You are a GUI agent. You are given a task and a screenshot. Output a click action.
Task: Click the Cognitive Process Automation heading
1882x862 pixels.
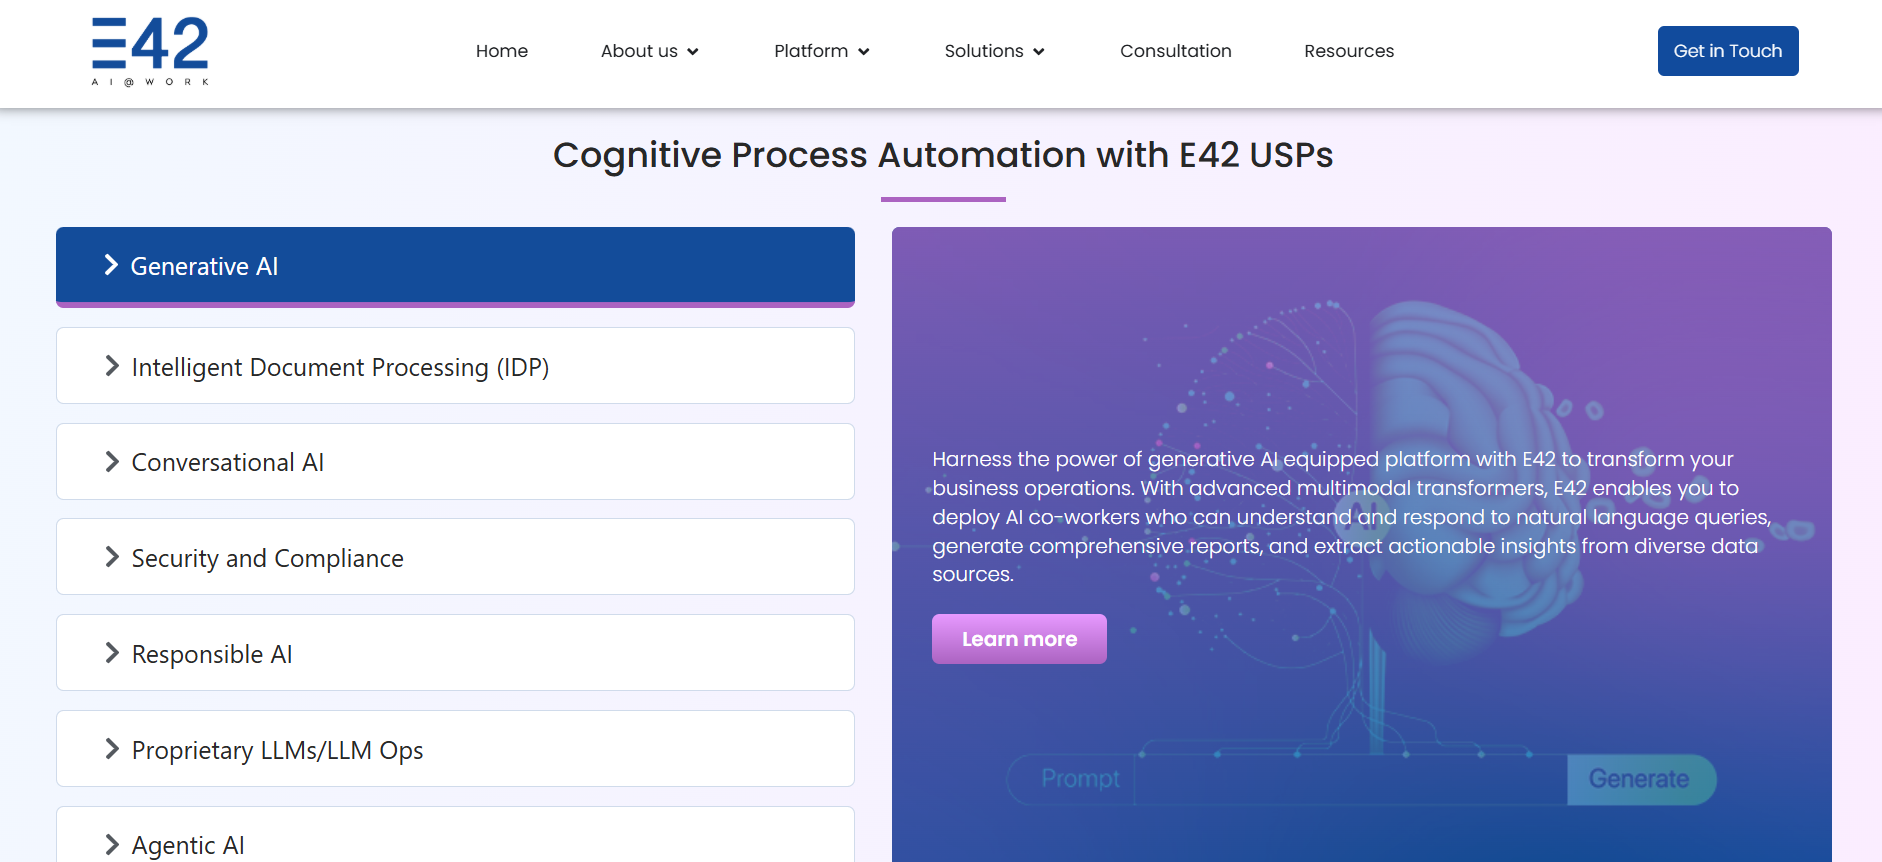point(943,155)
